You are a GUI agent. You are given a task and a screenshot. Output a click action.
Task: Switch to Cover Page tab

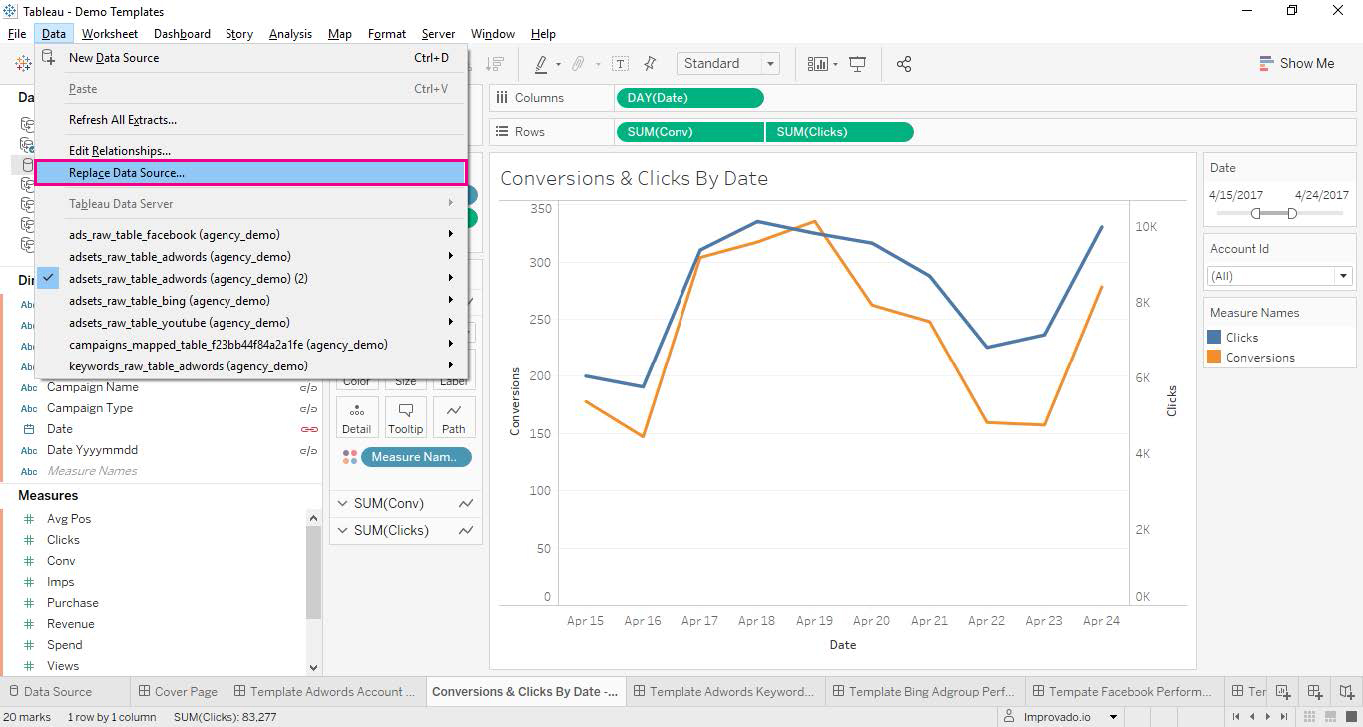[178, 692]
